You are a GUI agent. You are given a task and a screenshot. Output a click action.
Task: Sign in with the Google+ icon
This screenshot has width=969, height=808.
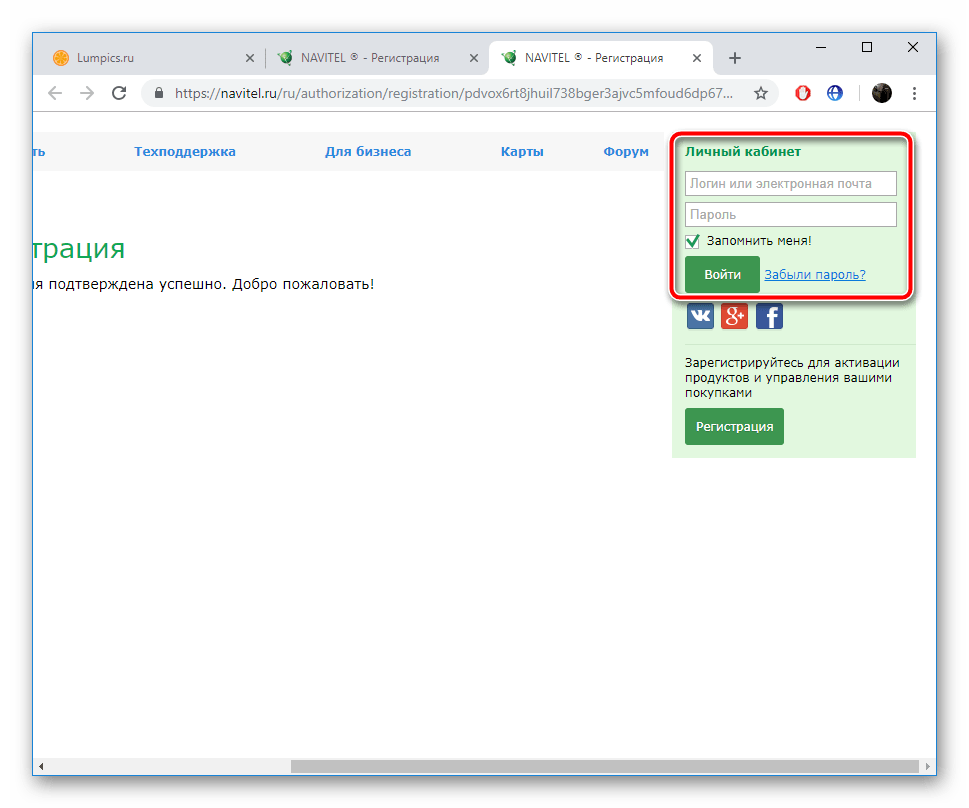tap(734, 316)
